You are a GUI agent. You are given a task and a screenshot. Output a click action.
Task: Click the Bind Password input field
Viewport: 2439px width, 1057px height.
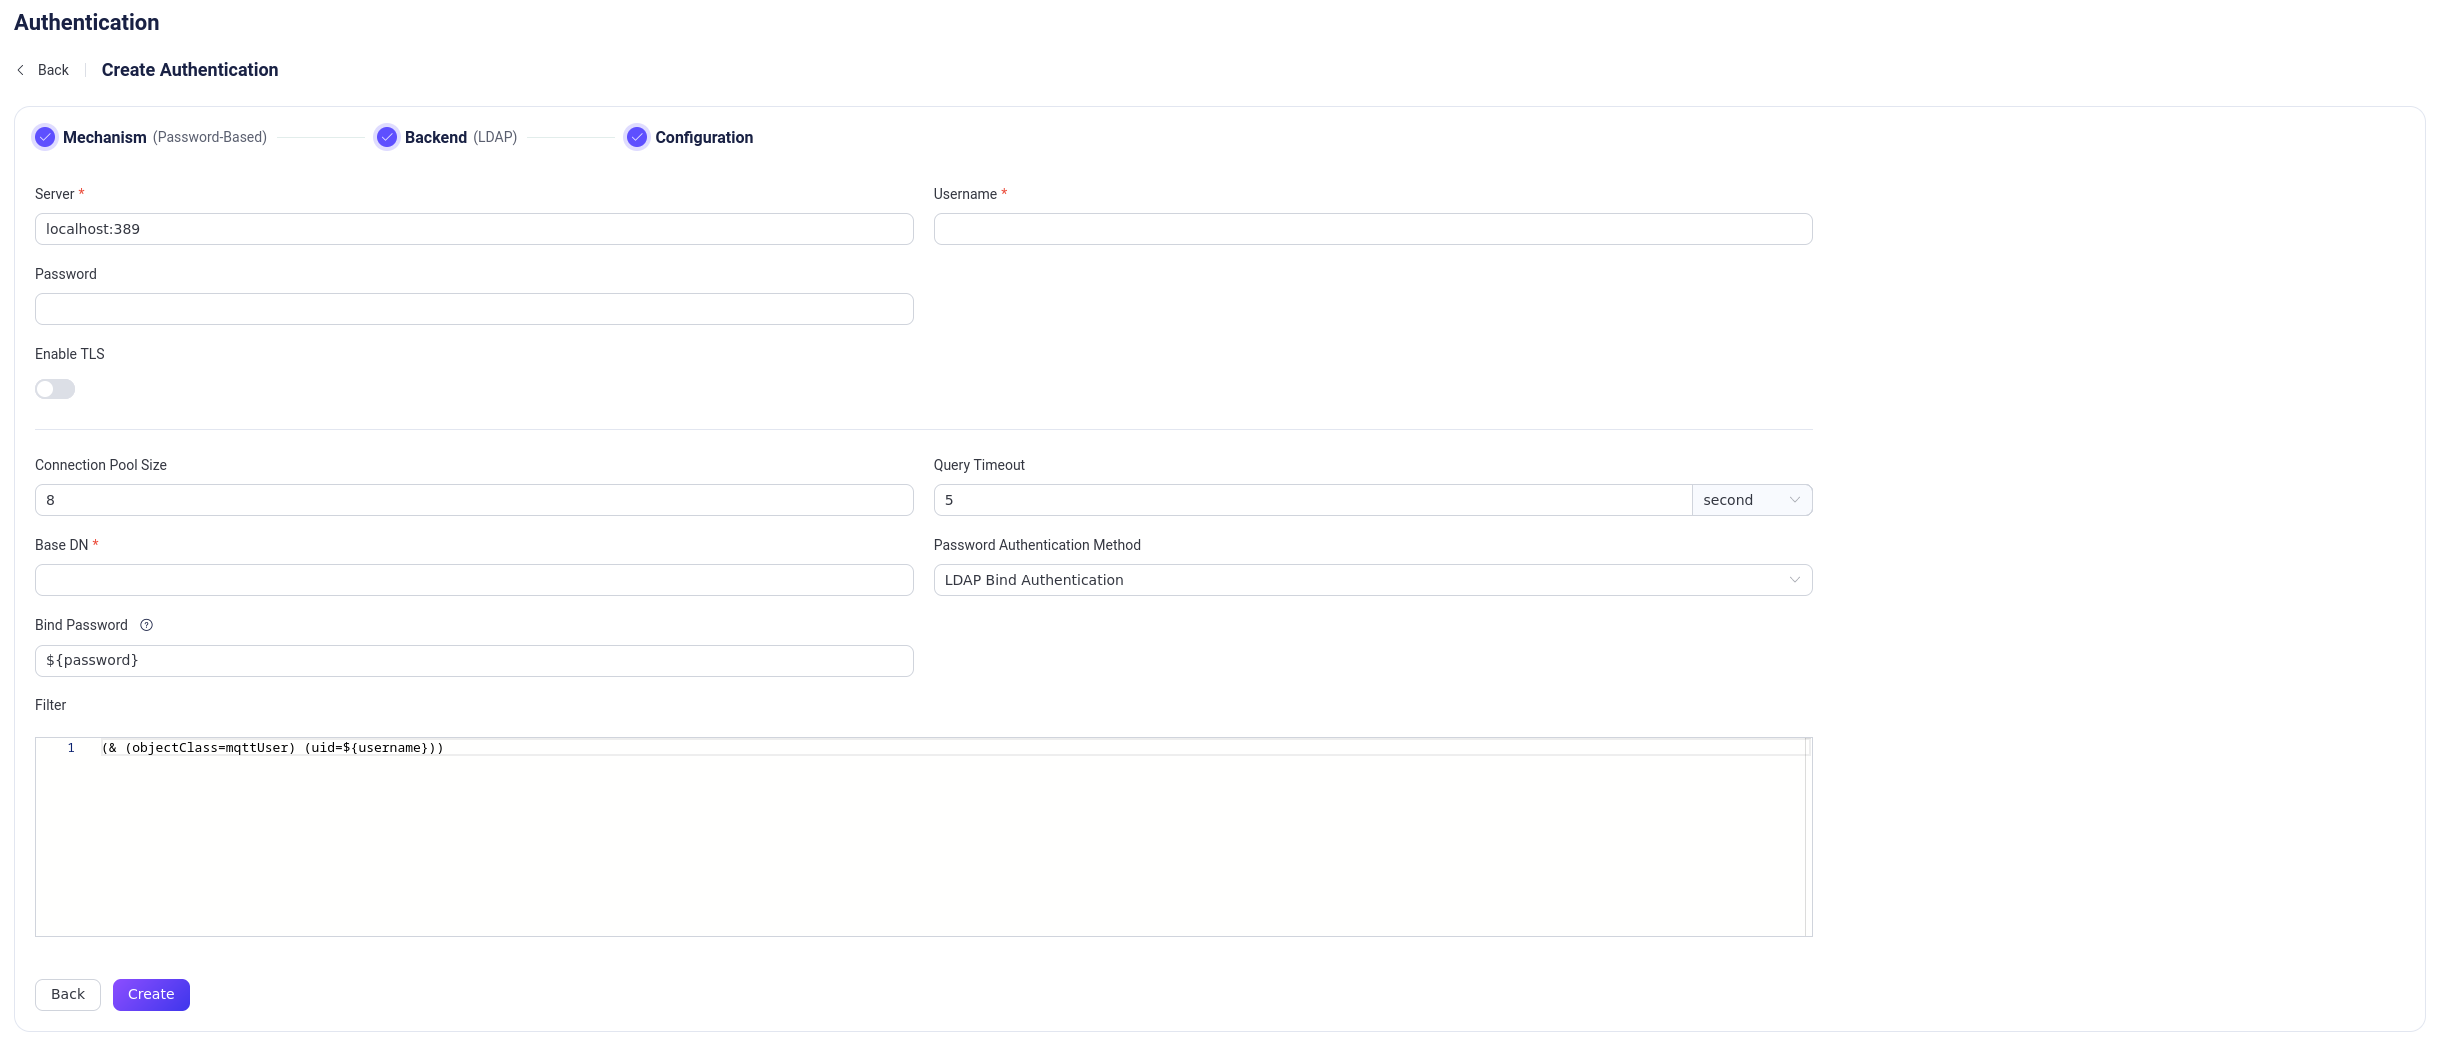(x=474, y=661)
